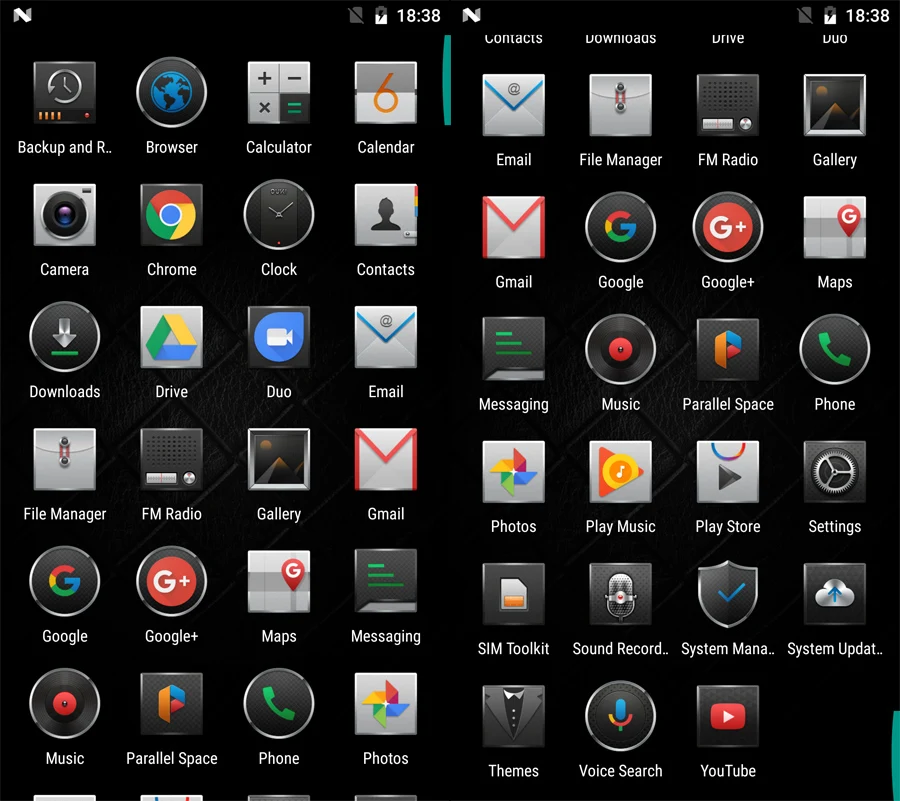The width and height of the screenshot is (900, 801).
Task: Open Messaging in the left screenshot
Action: [x=386, y=581]
